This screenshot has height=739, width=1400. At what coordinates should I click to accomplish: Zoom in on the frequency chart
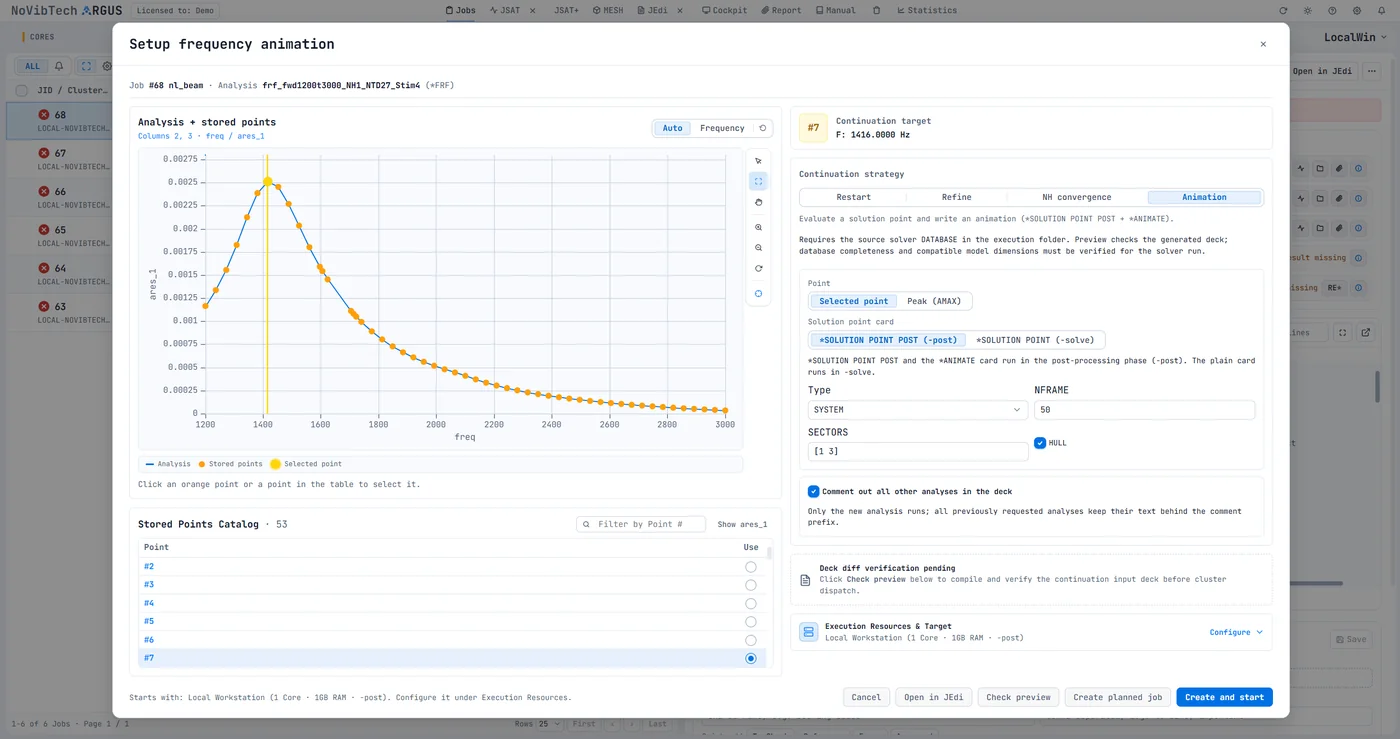[x=758, y=228]
